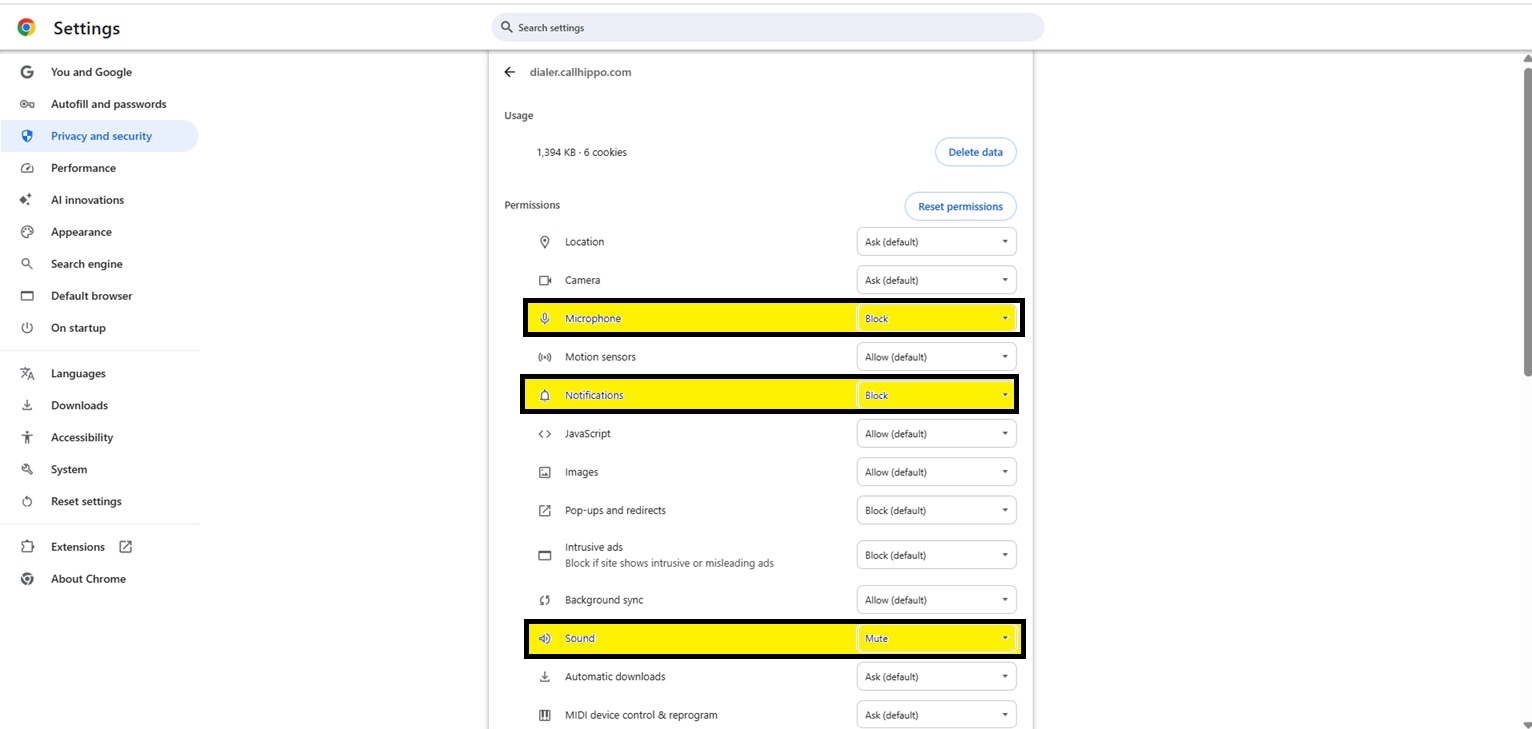The width and height of the screenshot is (1532, 729).
Task: Click the Motion sensors icon
Action: (x=545, y=357)
